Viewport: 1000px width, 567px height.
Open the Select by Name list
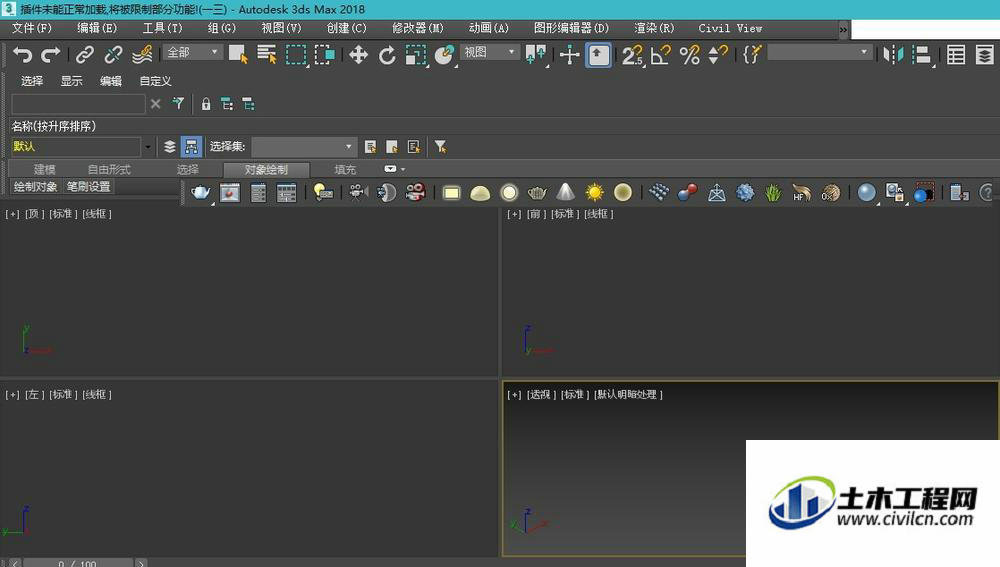point(267,55)
